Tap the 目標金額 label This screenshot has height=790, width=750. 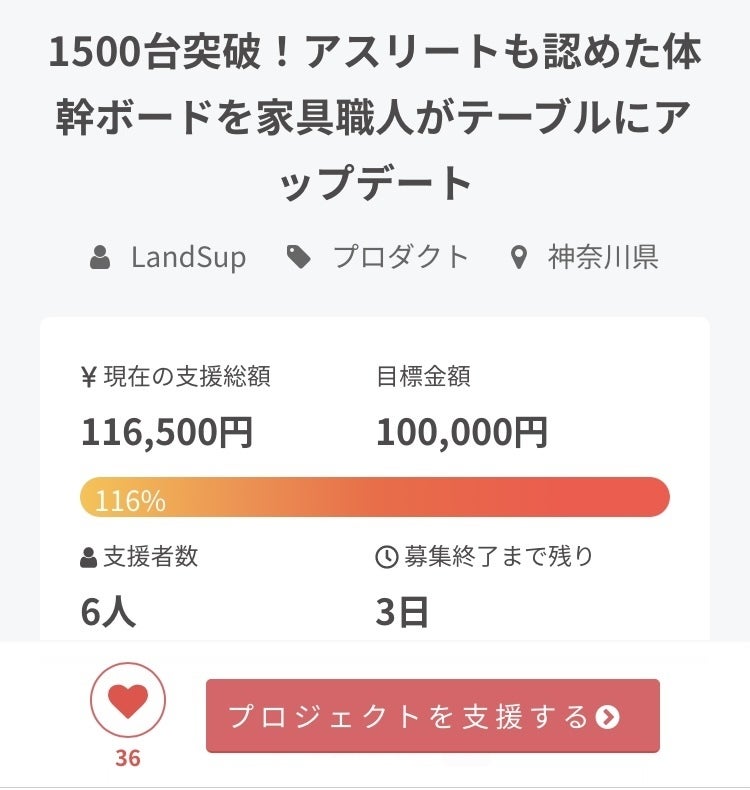coord(423,377)
